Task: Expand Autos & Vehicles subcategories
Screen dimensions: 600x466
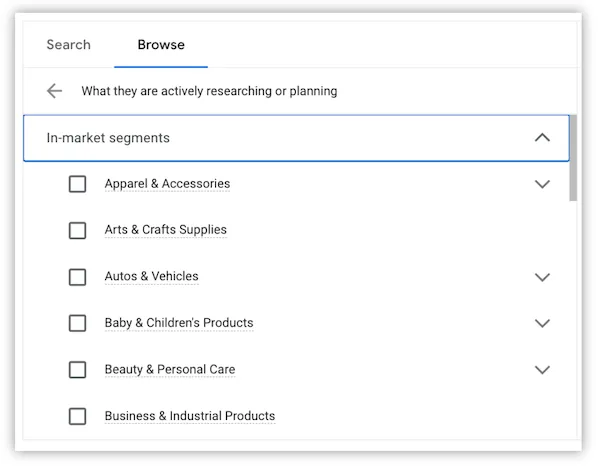Action: tap(542, 277)
